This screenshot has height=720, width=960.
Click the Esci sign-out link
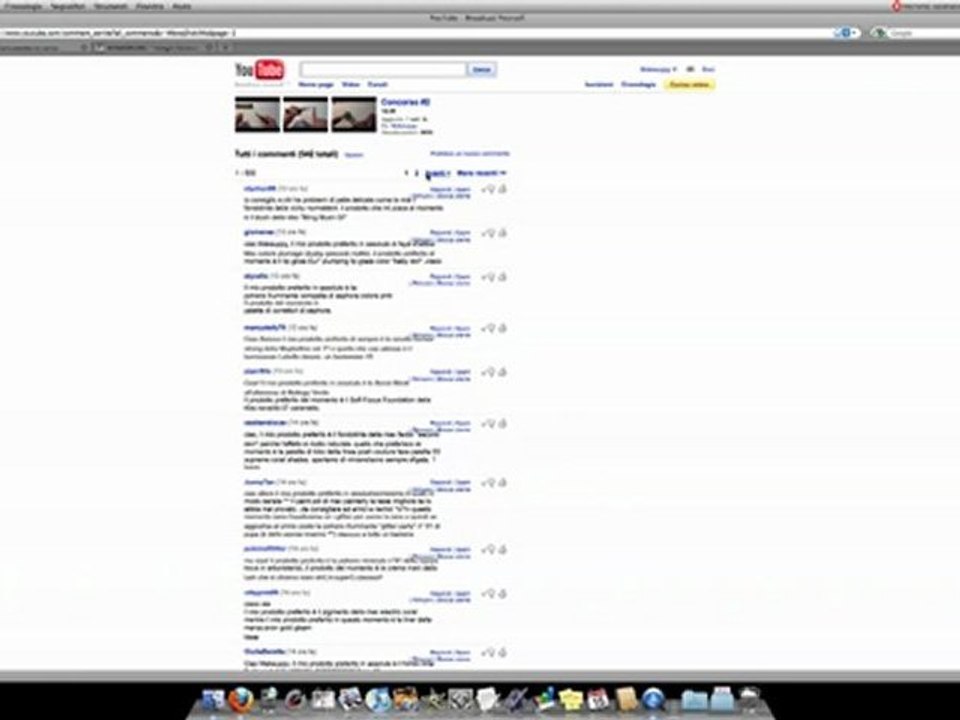708,69
